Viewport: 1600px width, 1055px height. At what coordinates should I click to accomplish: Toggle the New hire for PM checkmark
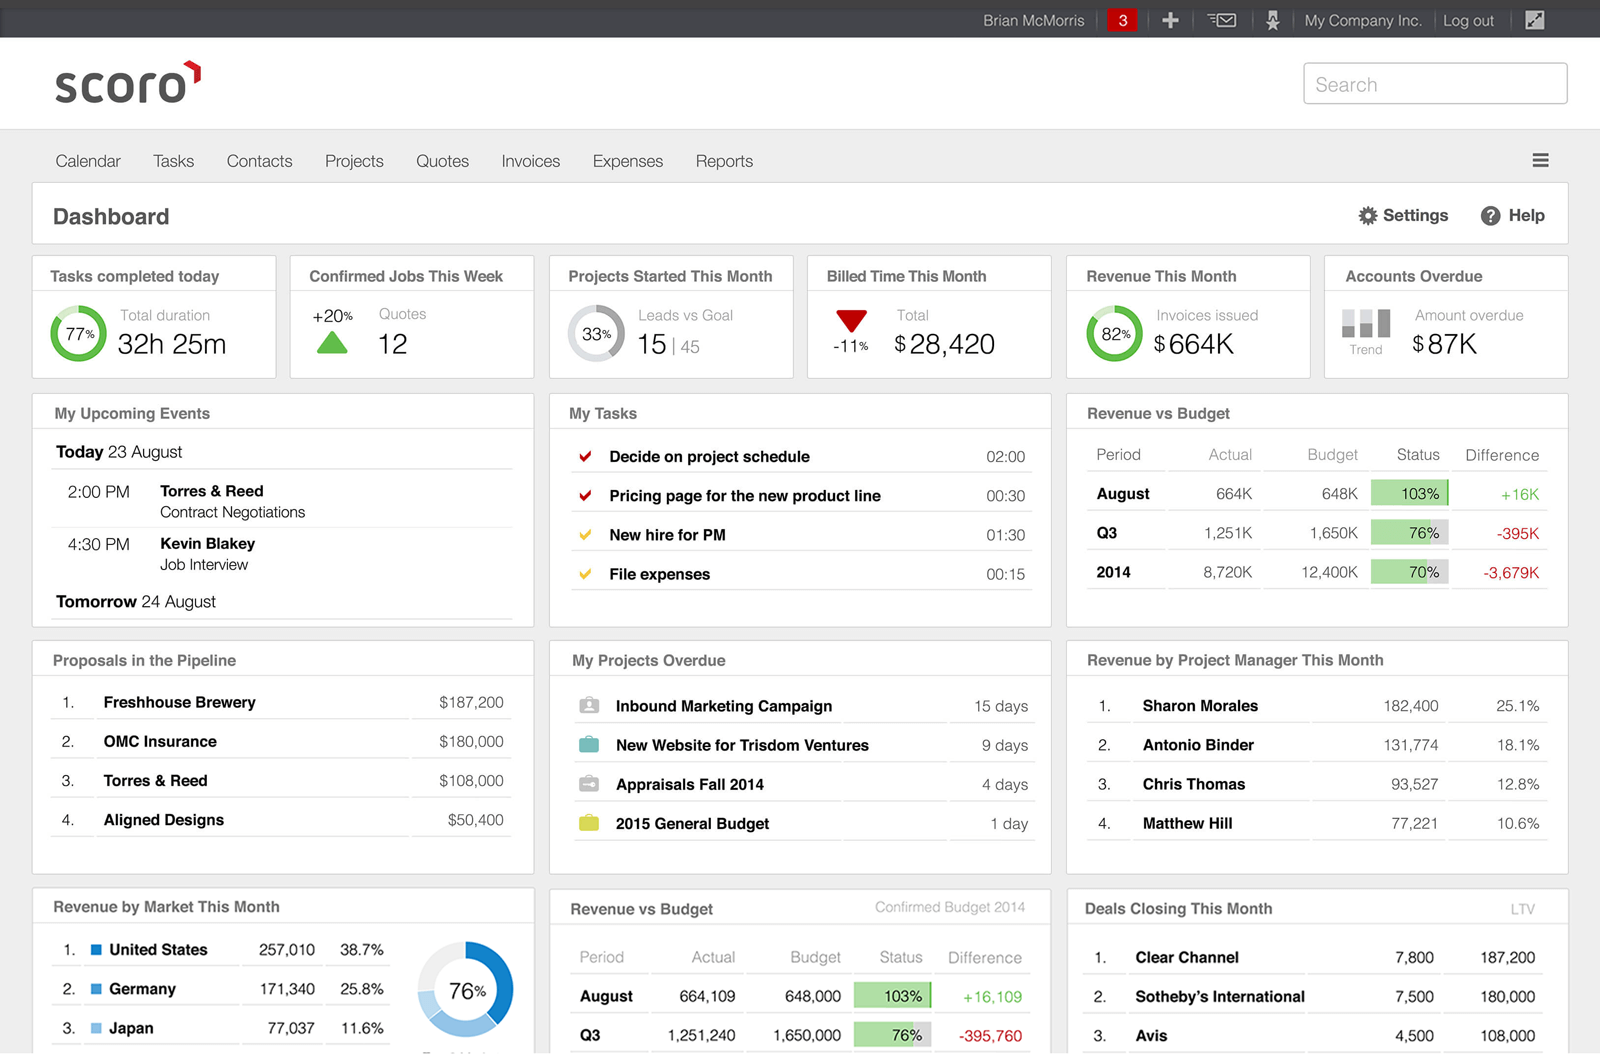(x=586, y=534)
